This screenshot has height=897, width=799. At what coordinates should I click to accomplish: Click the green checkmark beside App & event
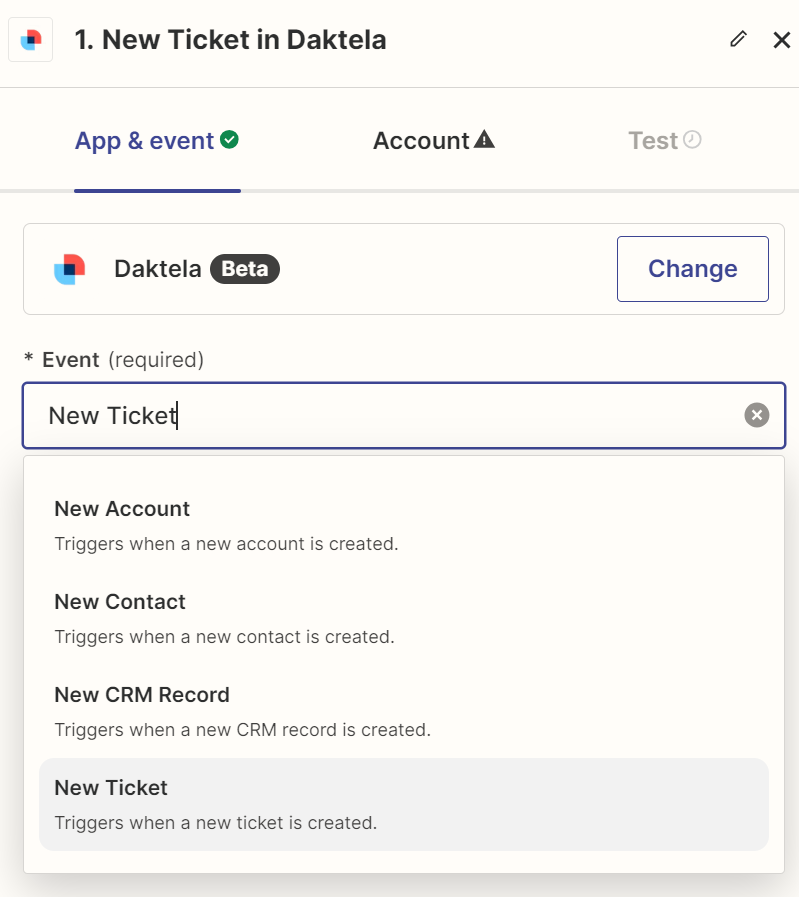(x=230, y=140)
